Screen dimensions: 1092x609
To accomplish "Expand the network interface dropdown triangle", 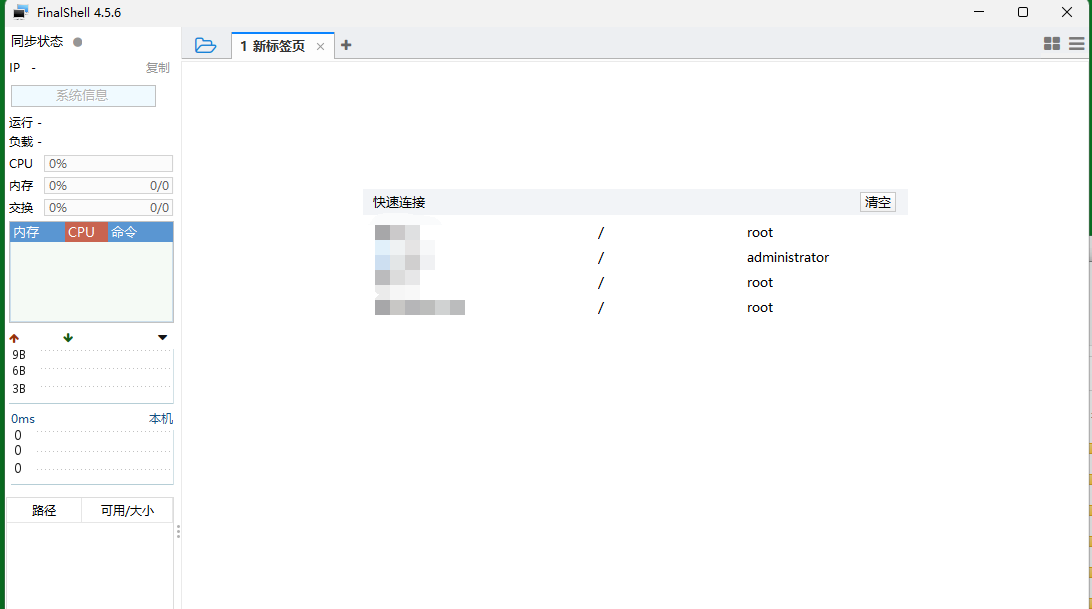I will 163,338.
